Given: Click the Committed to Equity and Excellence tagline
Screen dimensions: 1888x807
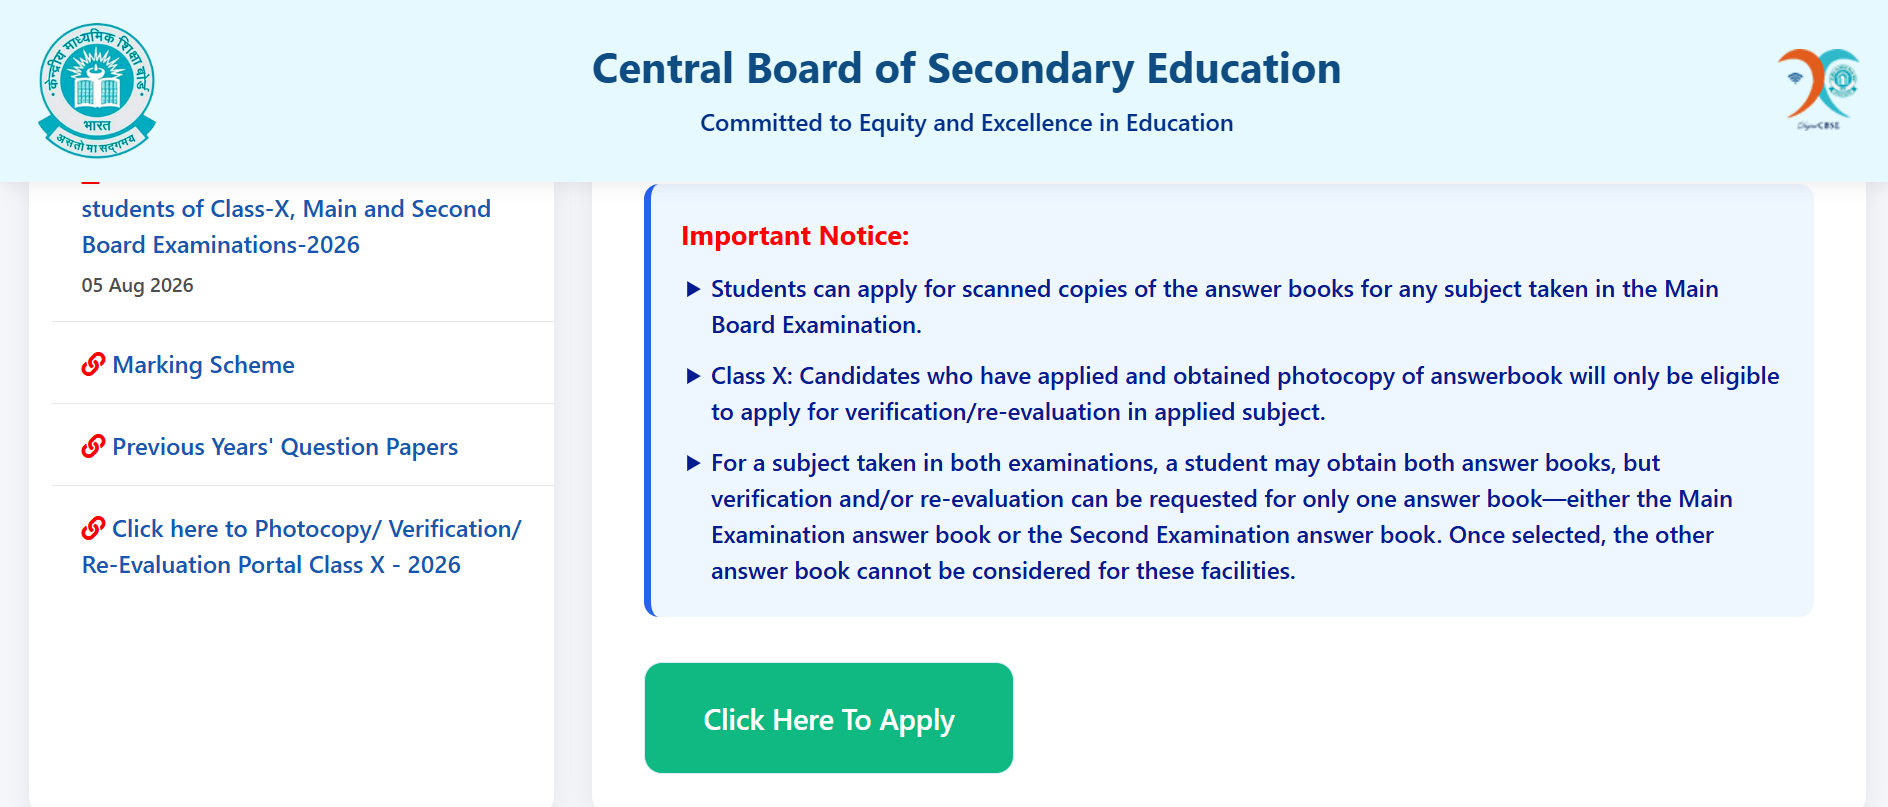Looking at the screenshot, I should pyautogui.click(x=966, y=123).
